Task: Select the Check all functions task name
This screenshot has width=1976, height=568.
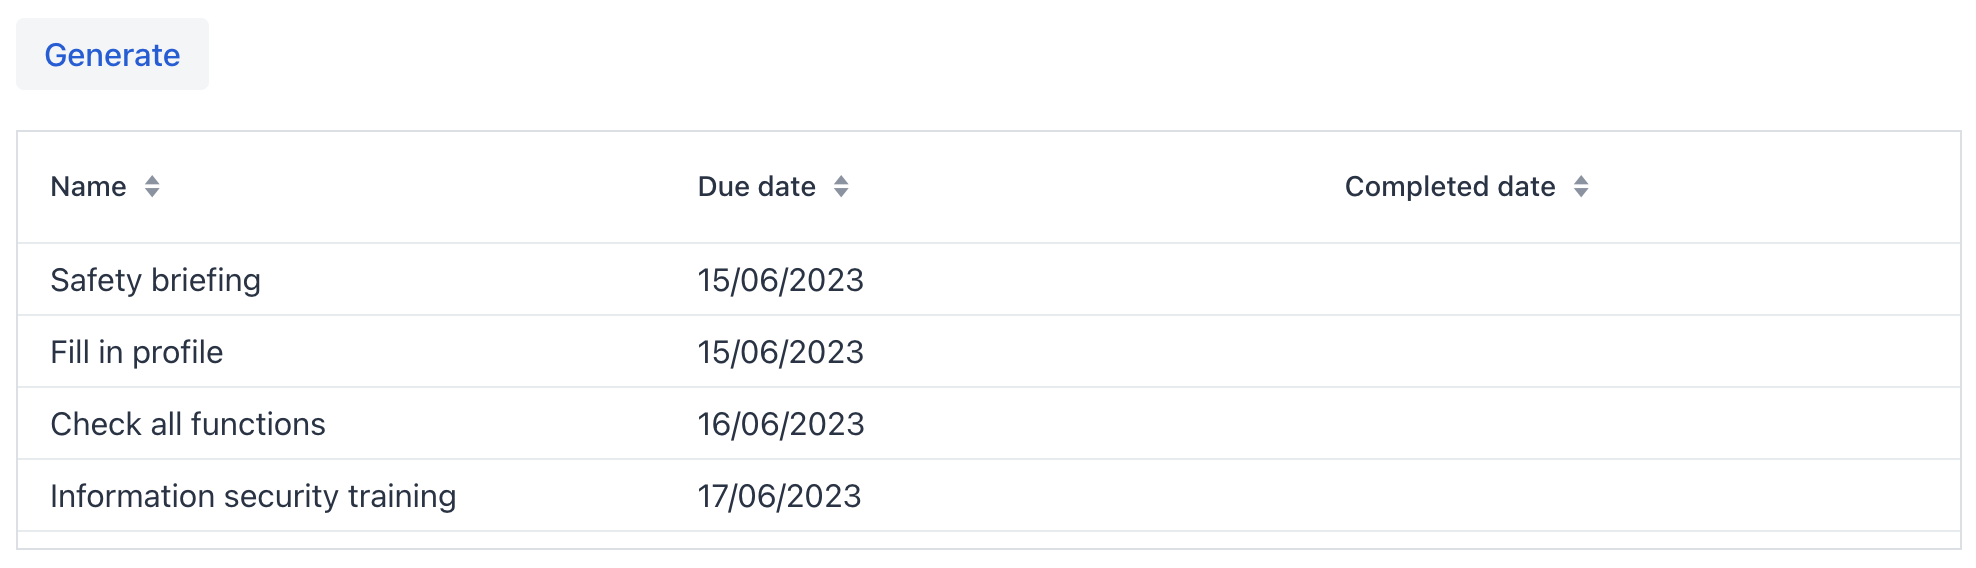Action: pyautogui.click(x=188, y=424)
